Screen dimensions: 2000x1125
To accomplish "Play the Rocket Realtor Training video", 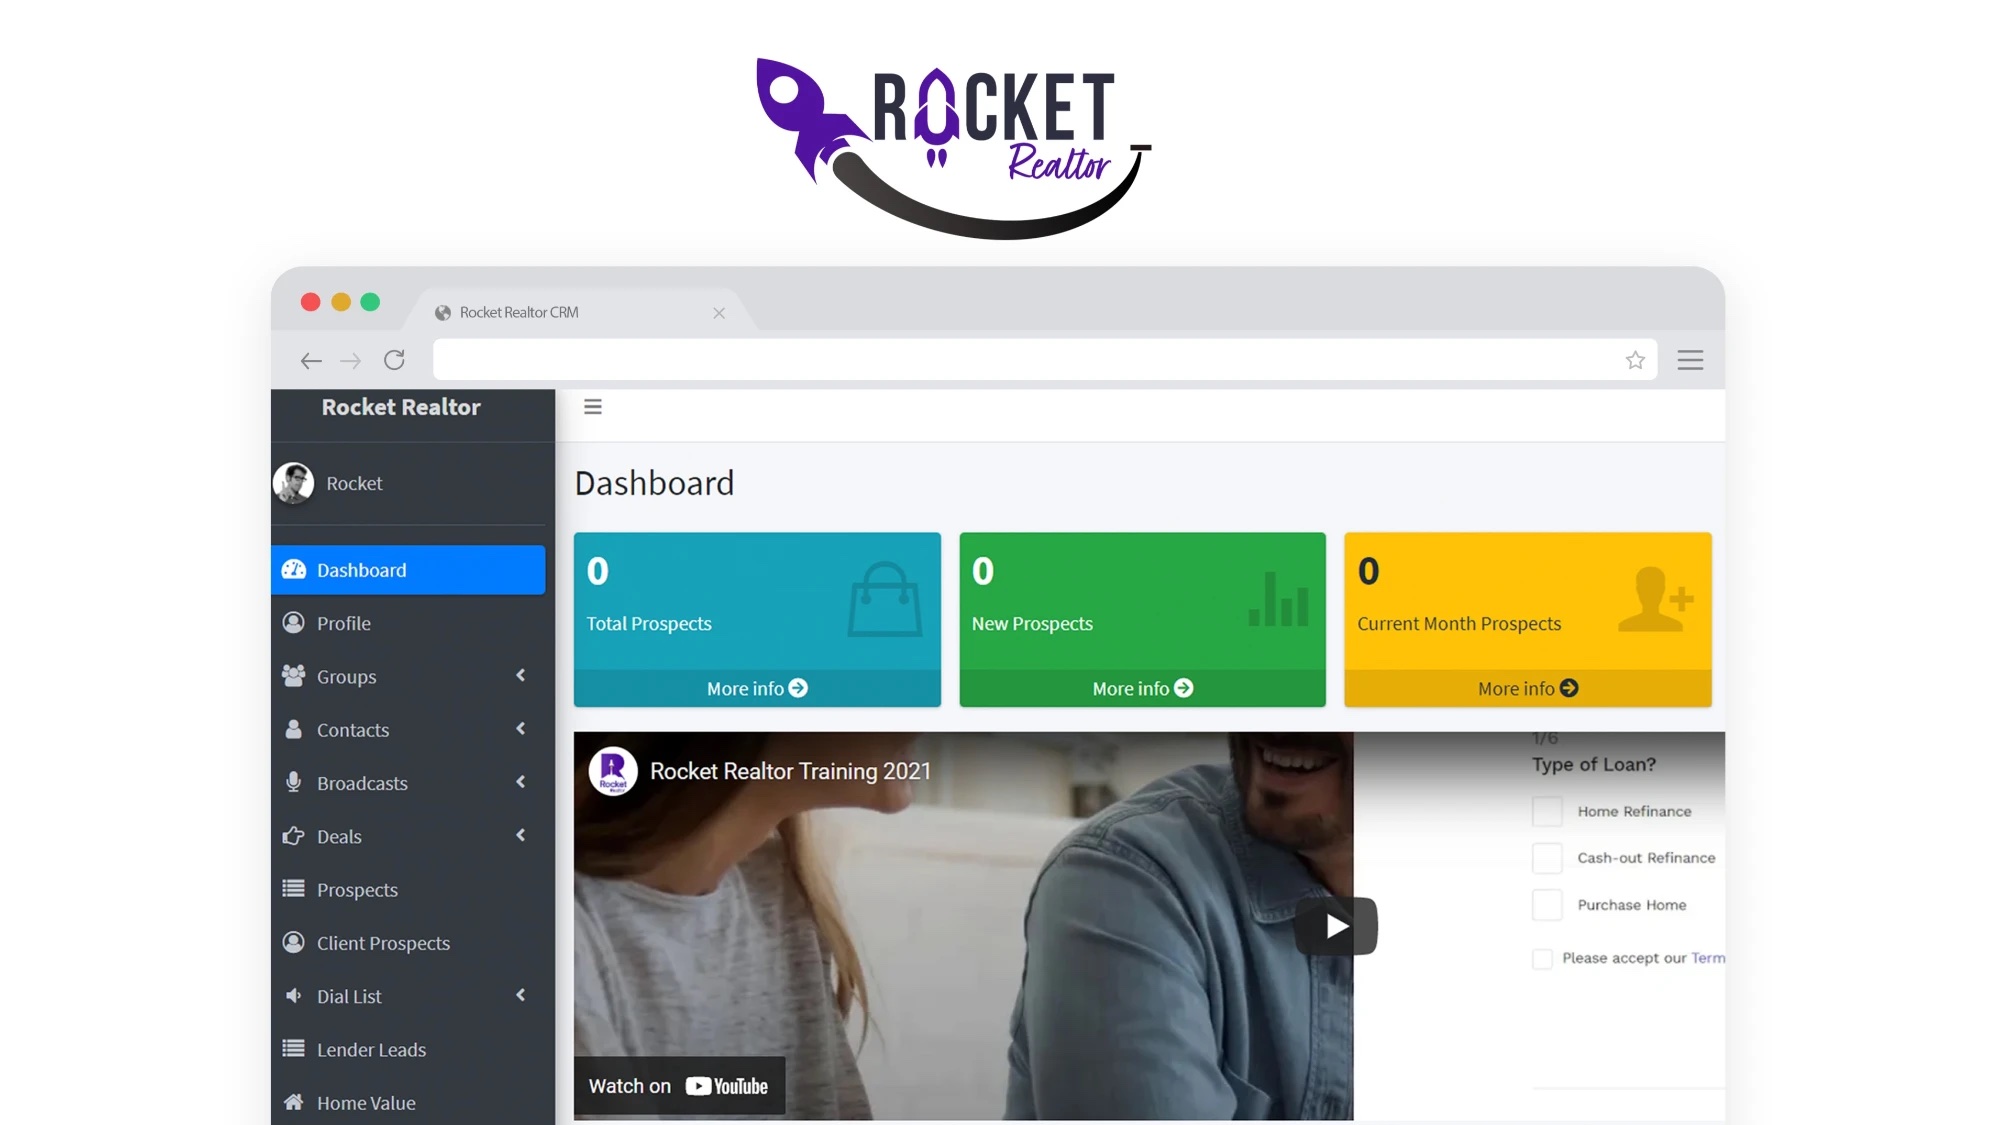I will [1336, 927].
